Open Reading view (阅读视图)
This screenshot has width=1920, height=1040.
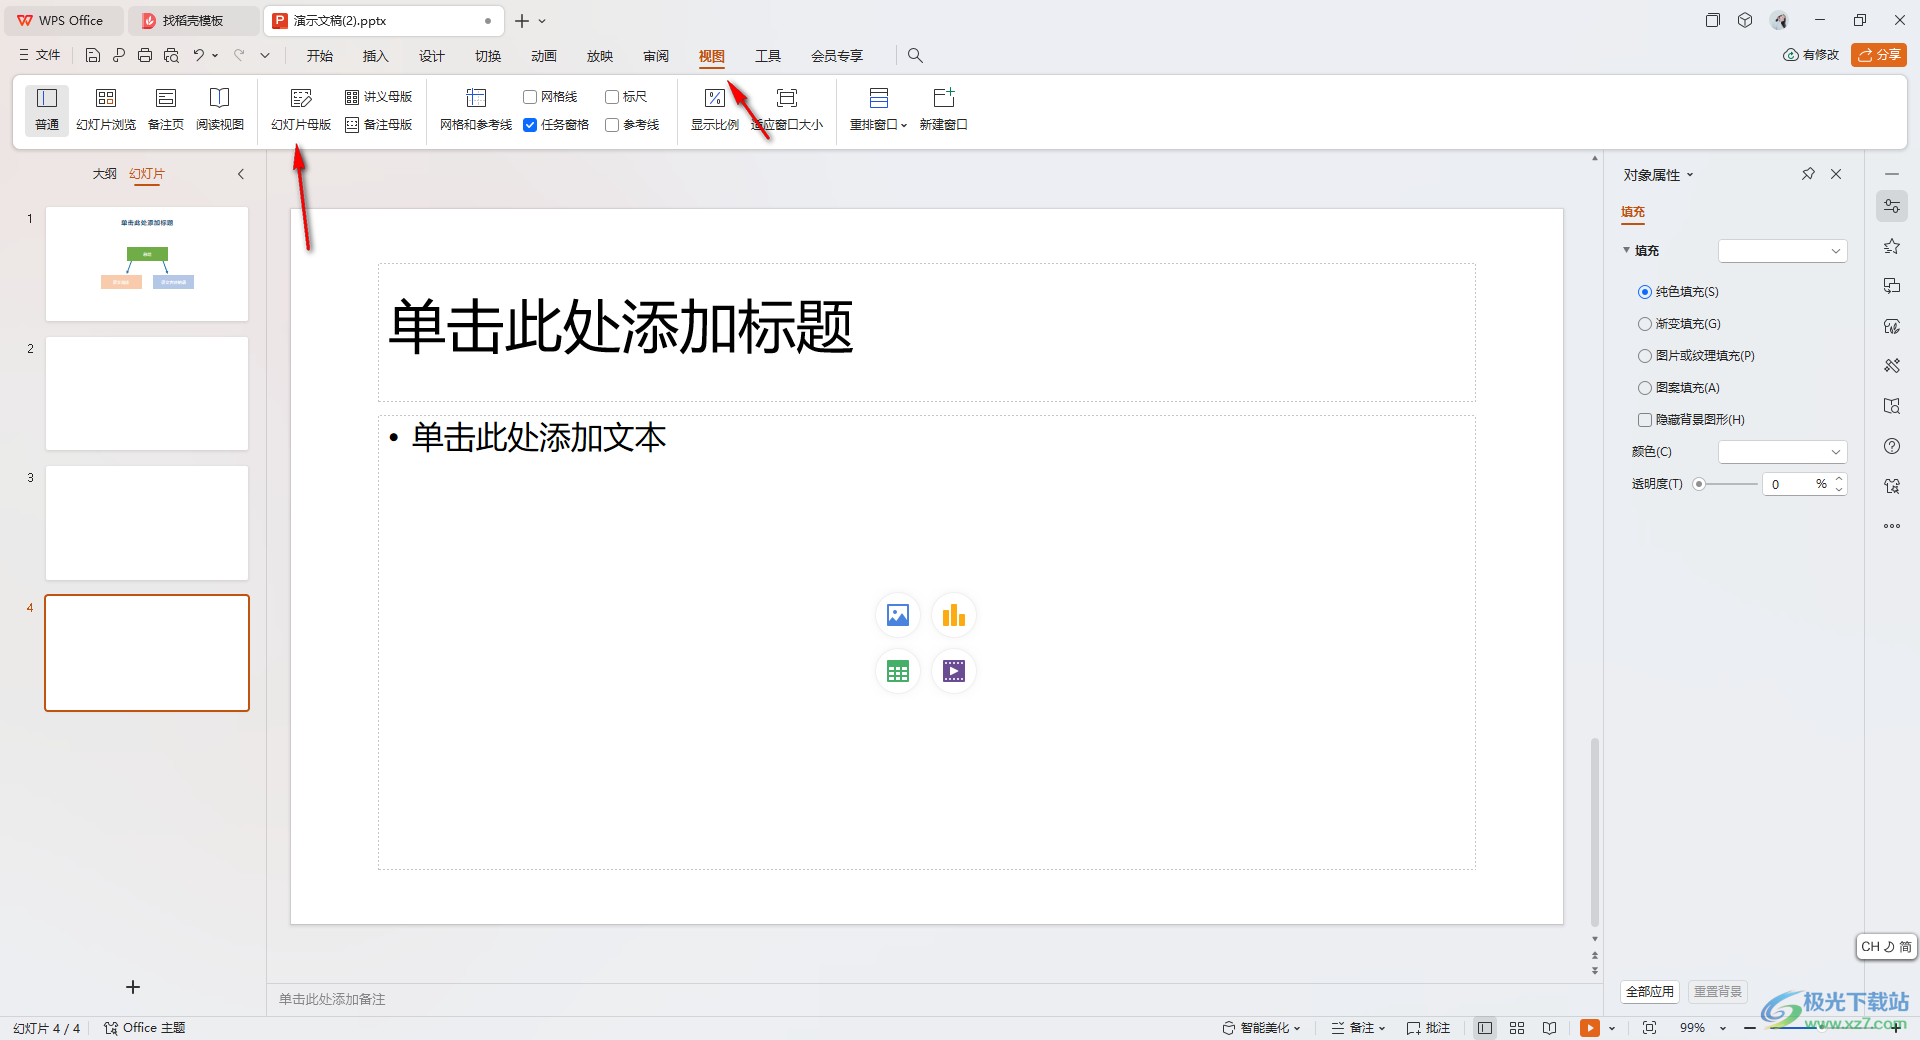[220, 110]
